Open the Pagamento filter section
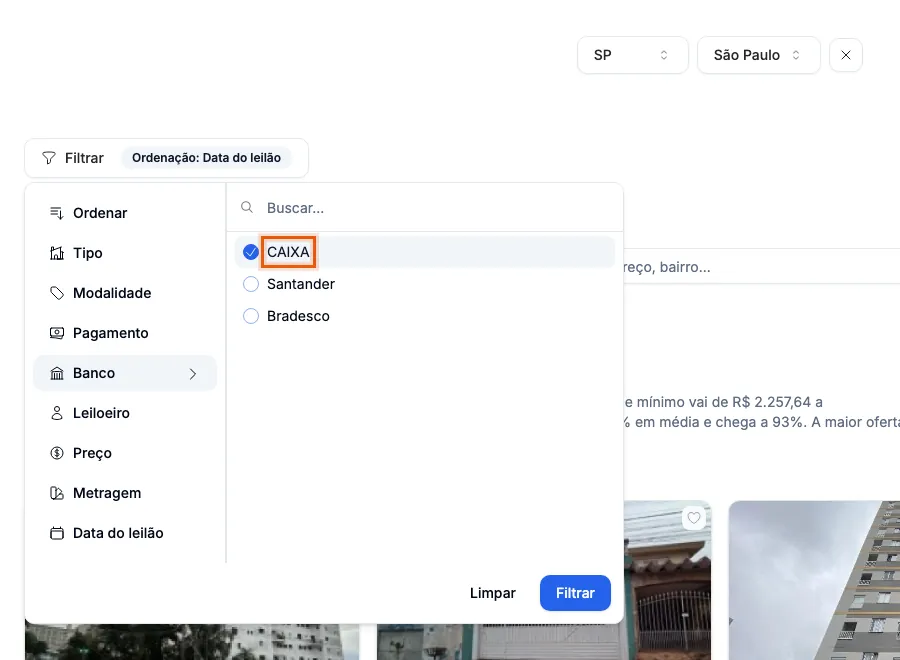The image size is (900, 660). 125,333
